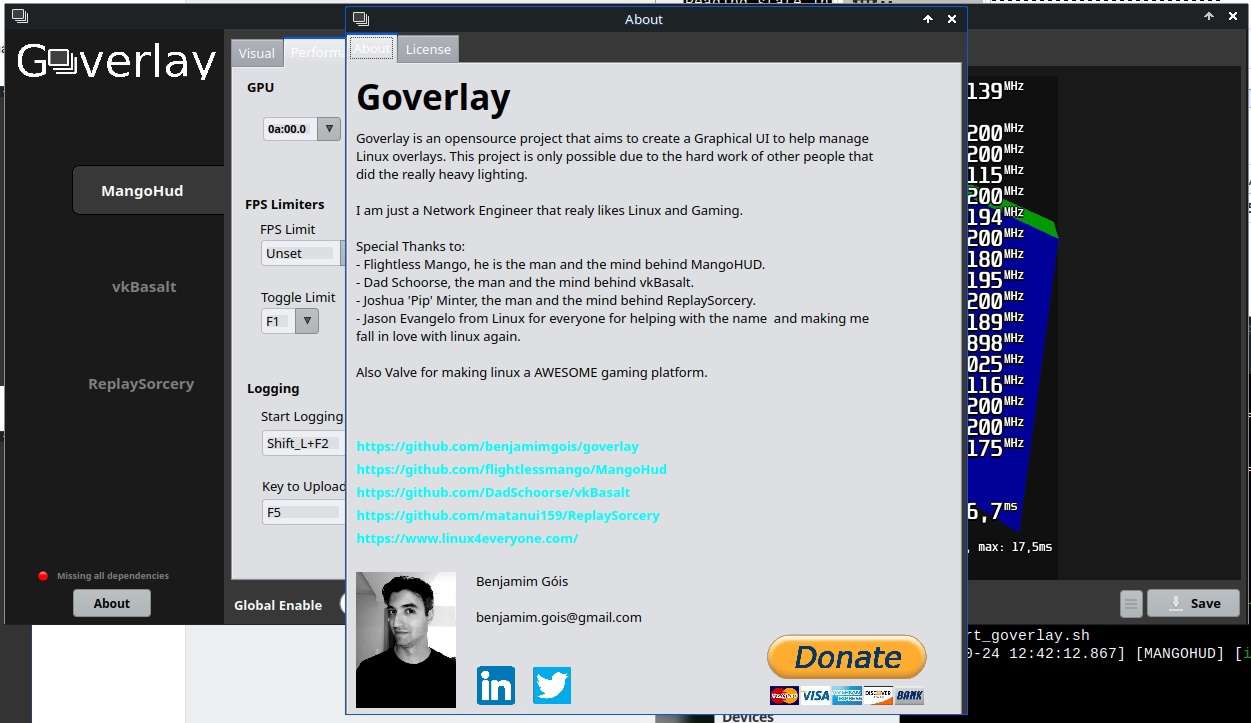Open the Goverlay main window's title bar menu icon
The height and width of the screenshot is (723, 1251).
pyautogui.click(x=20, y=17)
